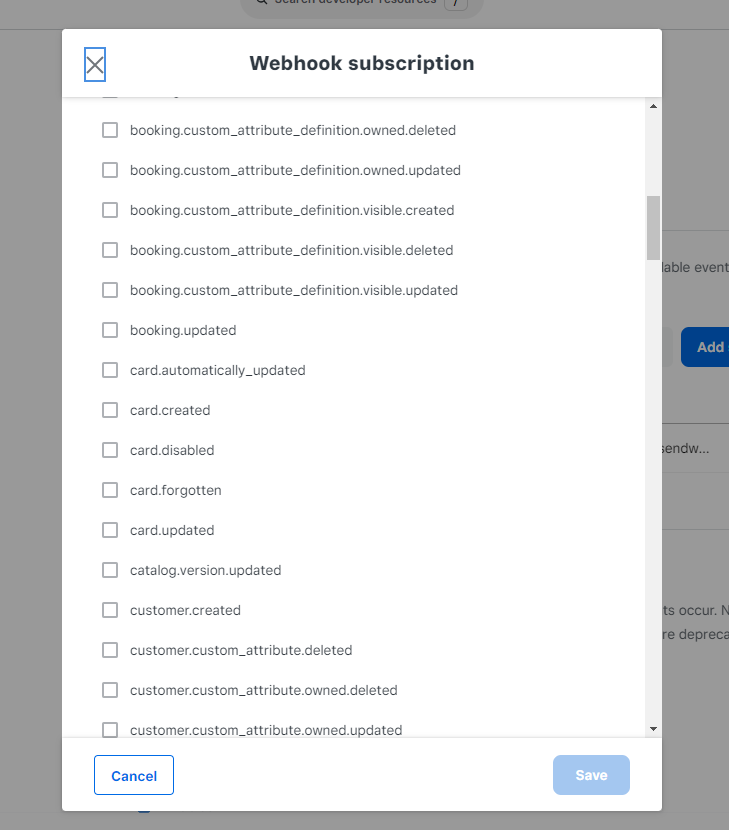Screen dimensions: 729x830
Task: Check customer.custom_attribute.deleted box
Action: tap(110, 650)
